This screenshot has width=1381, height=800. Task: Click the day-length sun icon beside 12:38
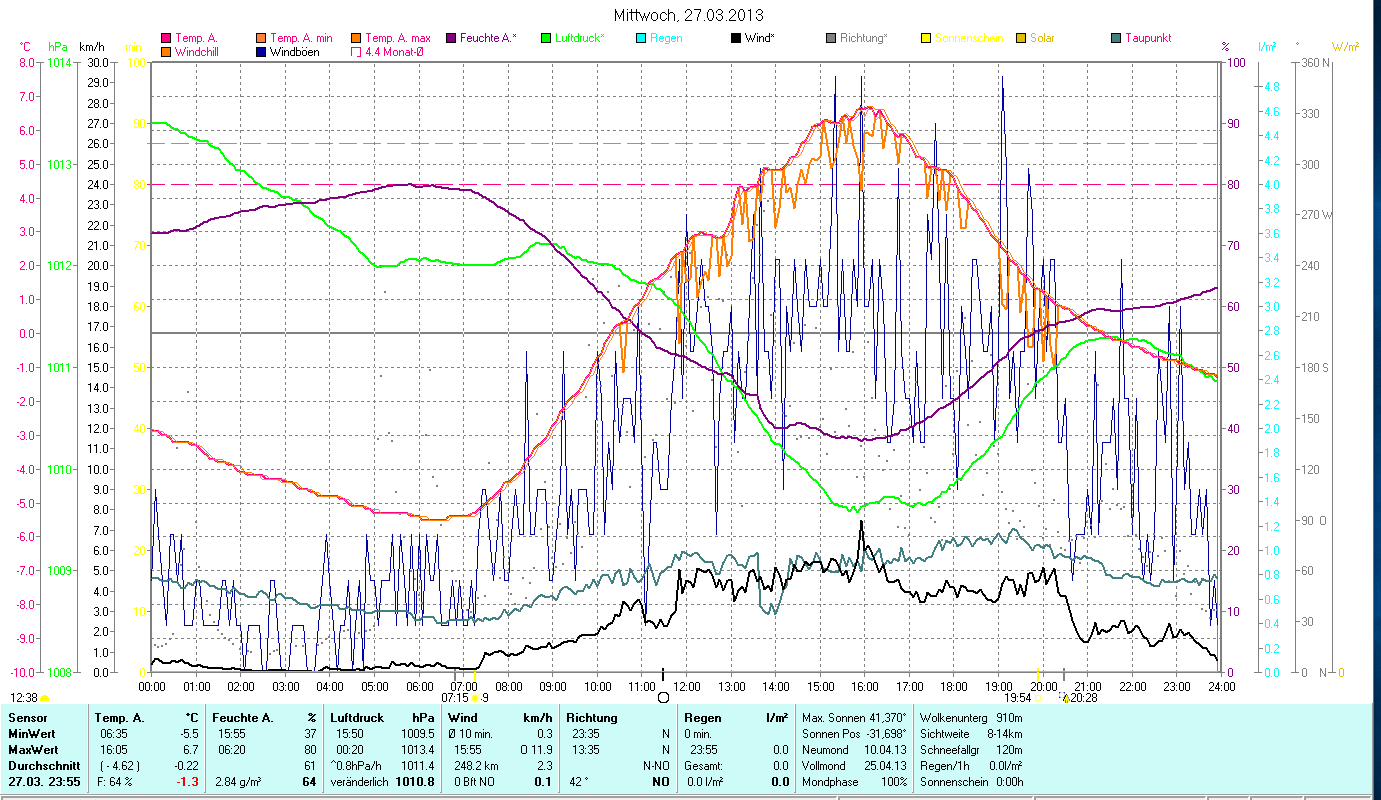click(44, 697)
